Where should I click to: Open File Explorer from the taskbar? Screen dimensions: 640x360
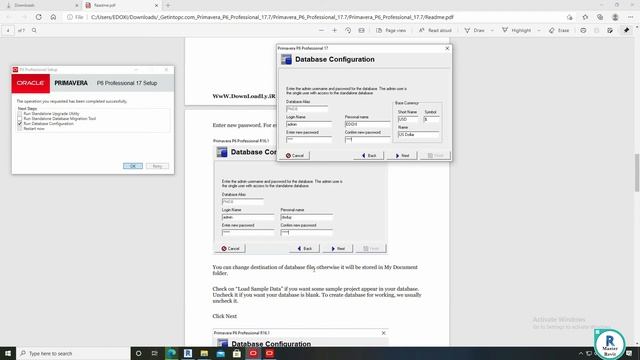point(204,353)
